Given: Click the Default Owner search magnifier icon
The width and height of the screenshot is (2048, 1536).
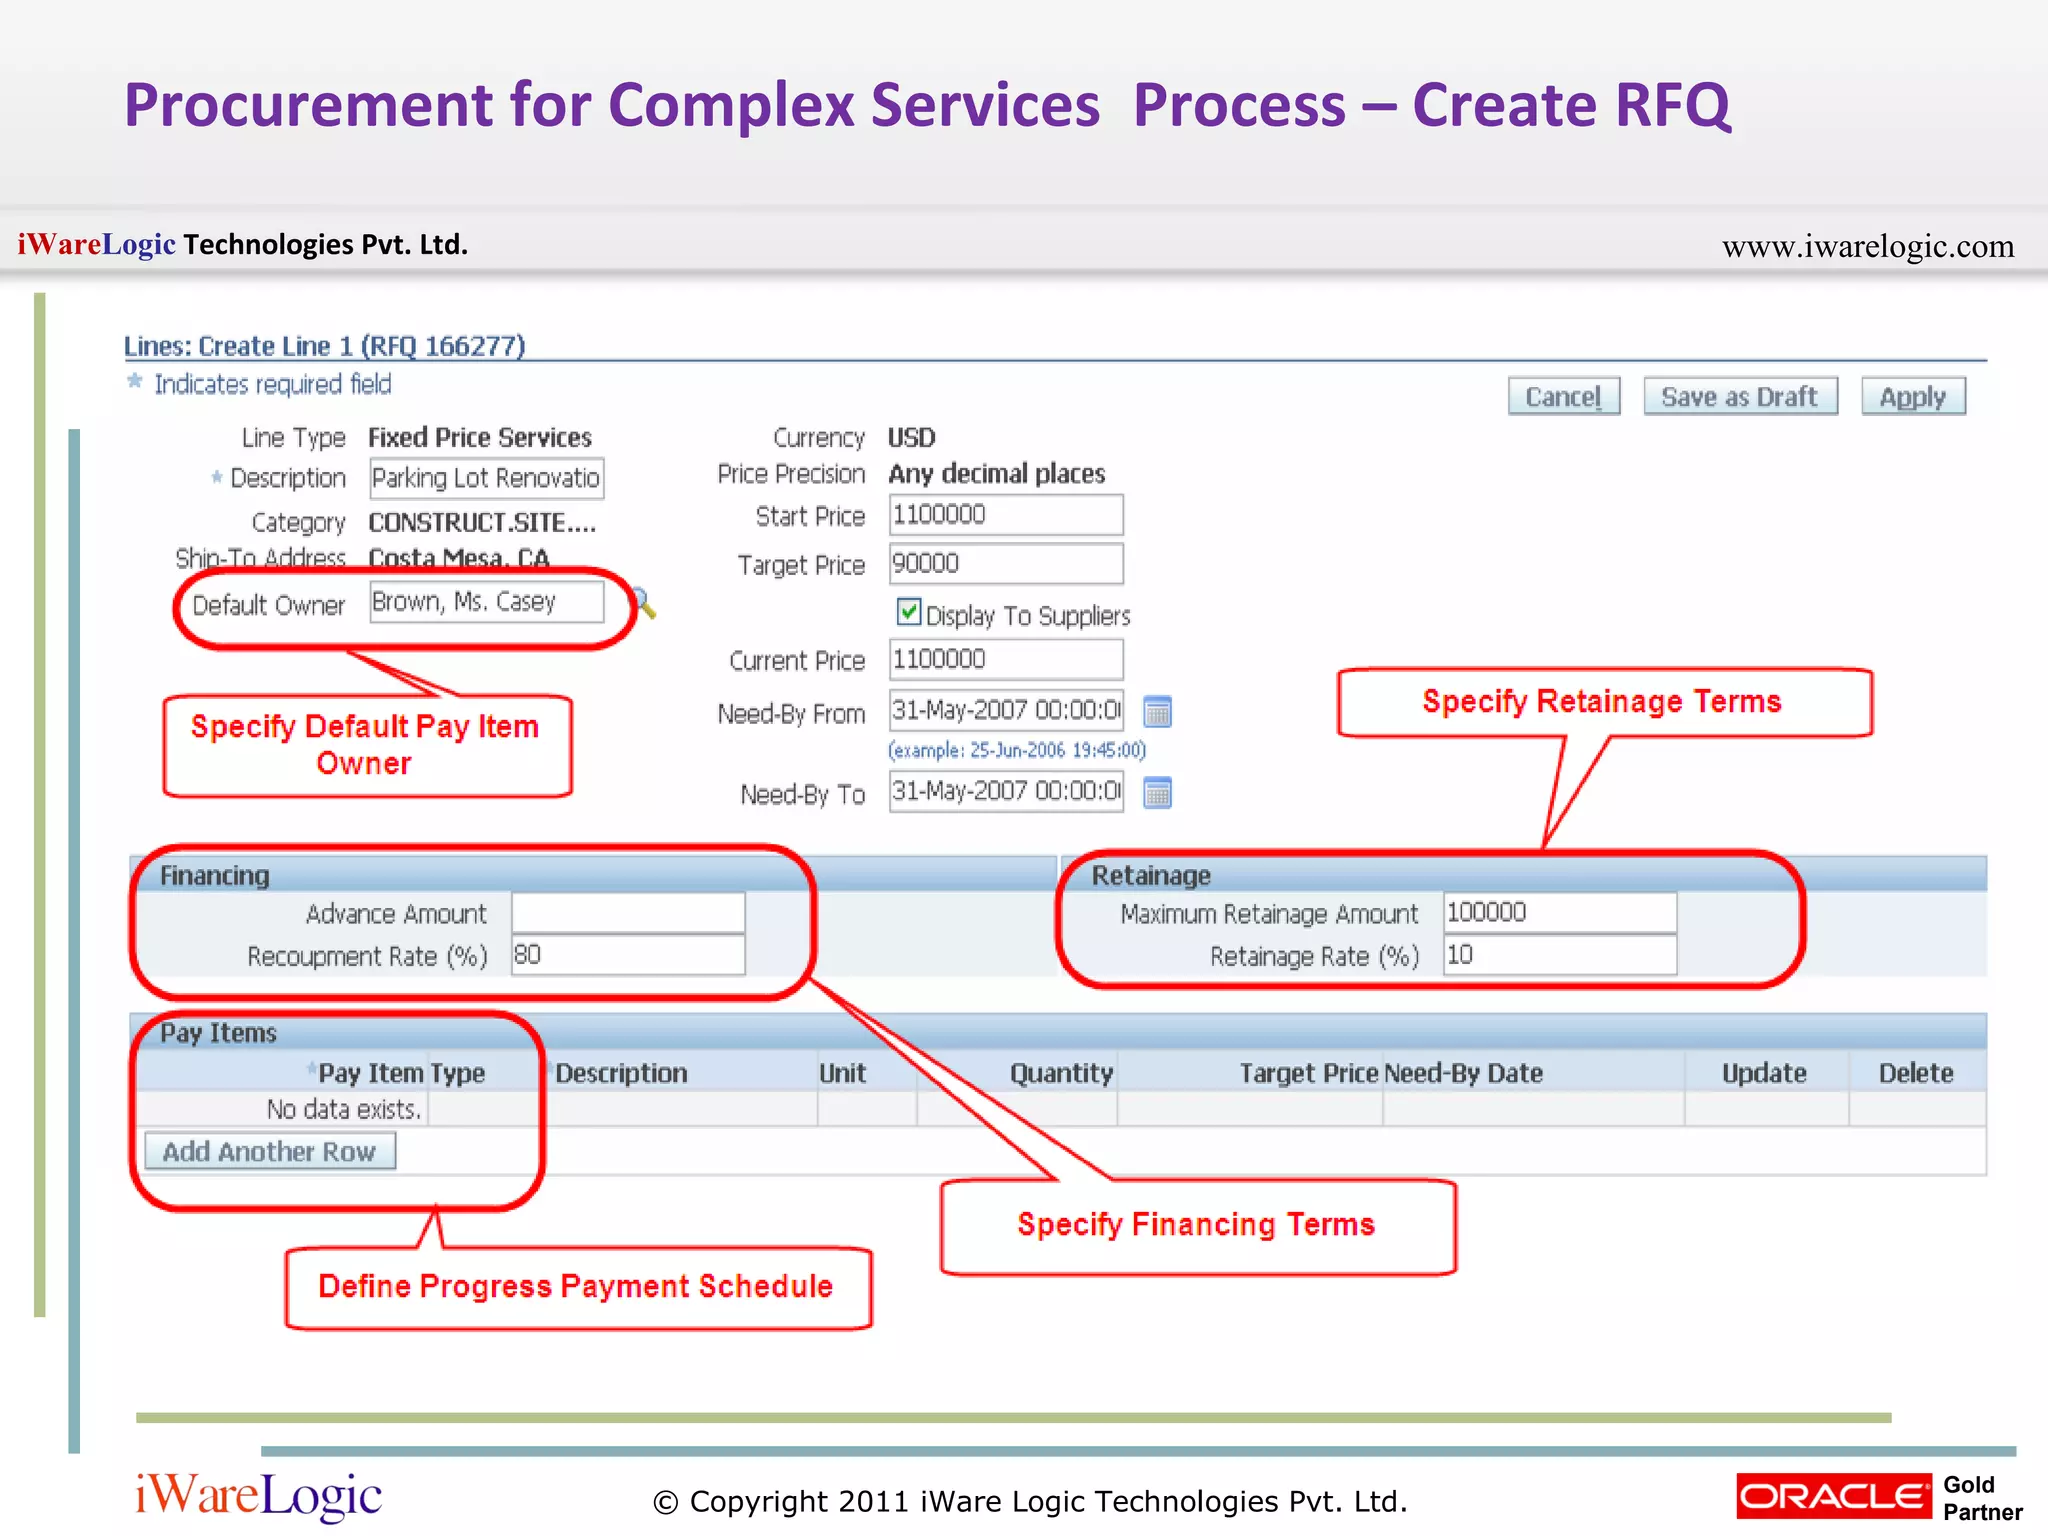Looking at the screenshot, I should tap(644, 603).
